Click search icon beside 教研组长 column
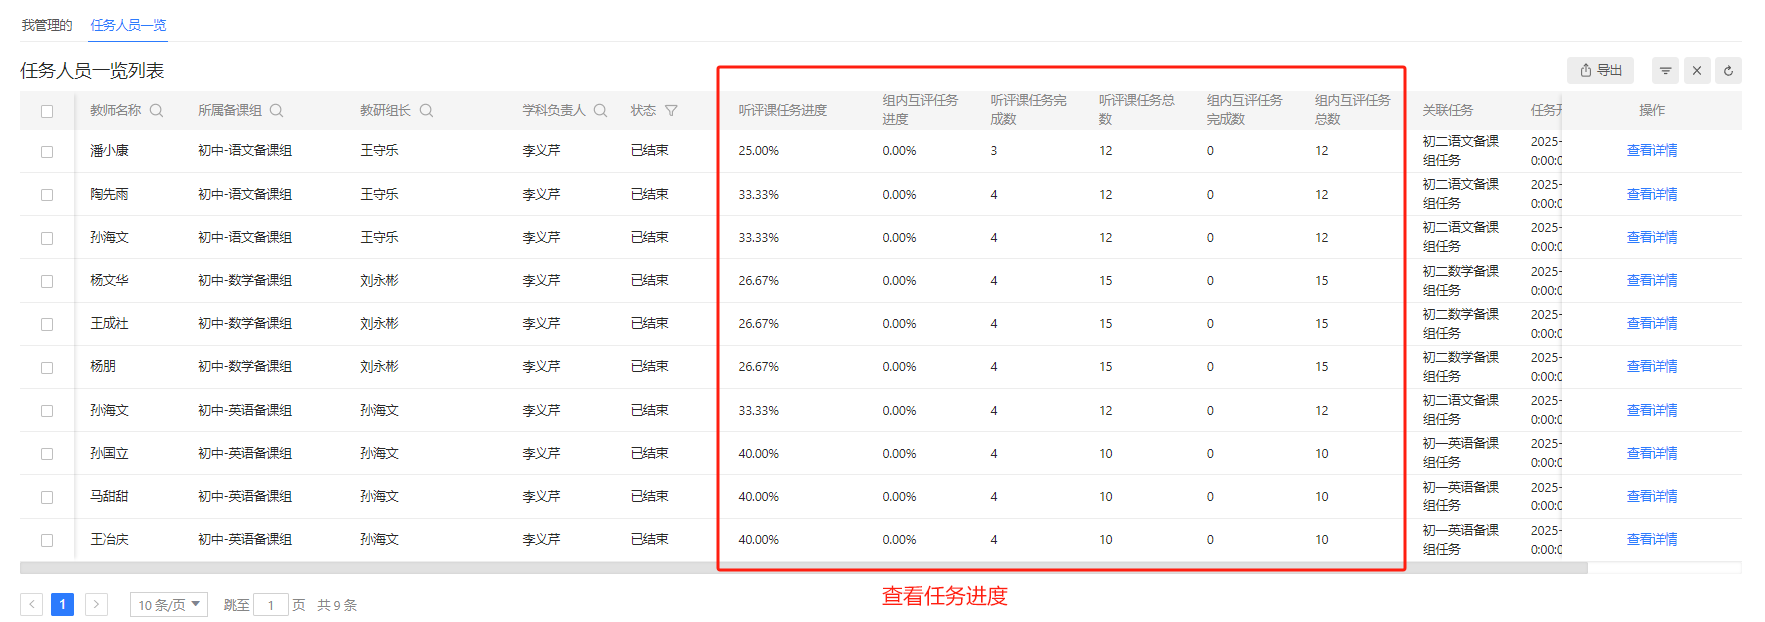This screenshot has width=1765, height=622. (426, 111)
